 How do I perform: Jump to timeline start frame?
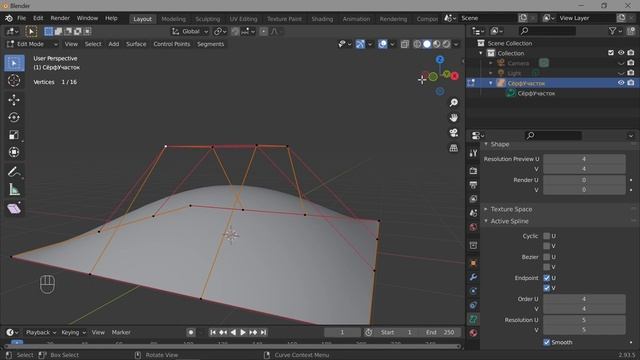(x=213, y=333)
